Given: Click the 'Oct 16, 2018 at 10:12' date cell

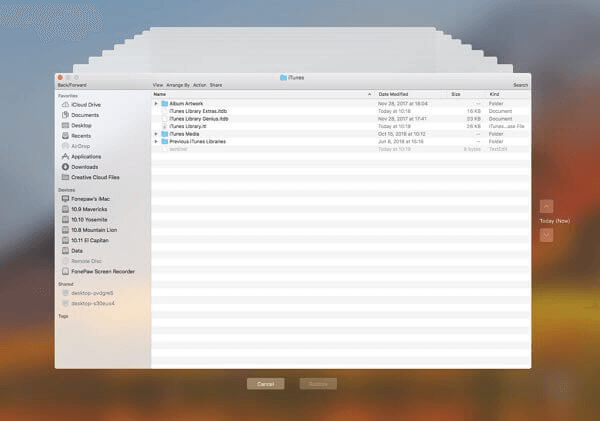Looking at the screenshot, I should coord(401,134).
